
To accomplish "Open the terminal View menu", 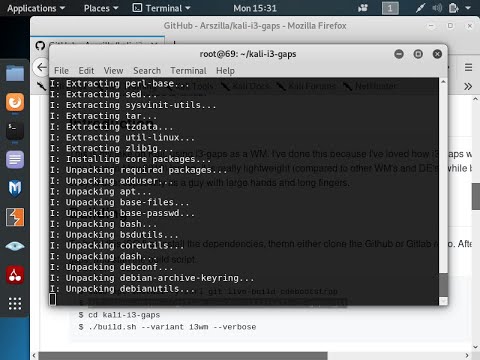I will (113, 71).
